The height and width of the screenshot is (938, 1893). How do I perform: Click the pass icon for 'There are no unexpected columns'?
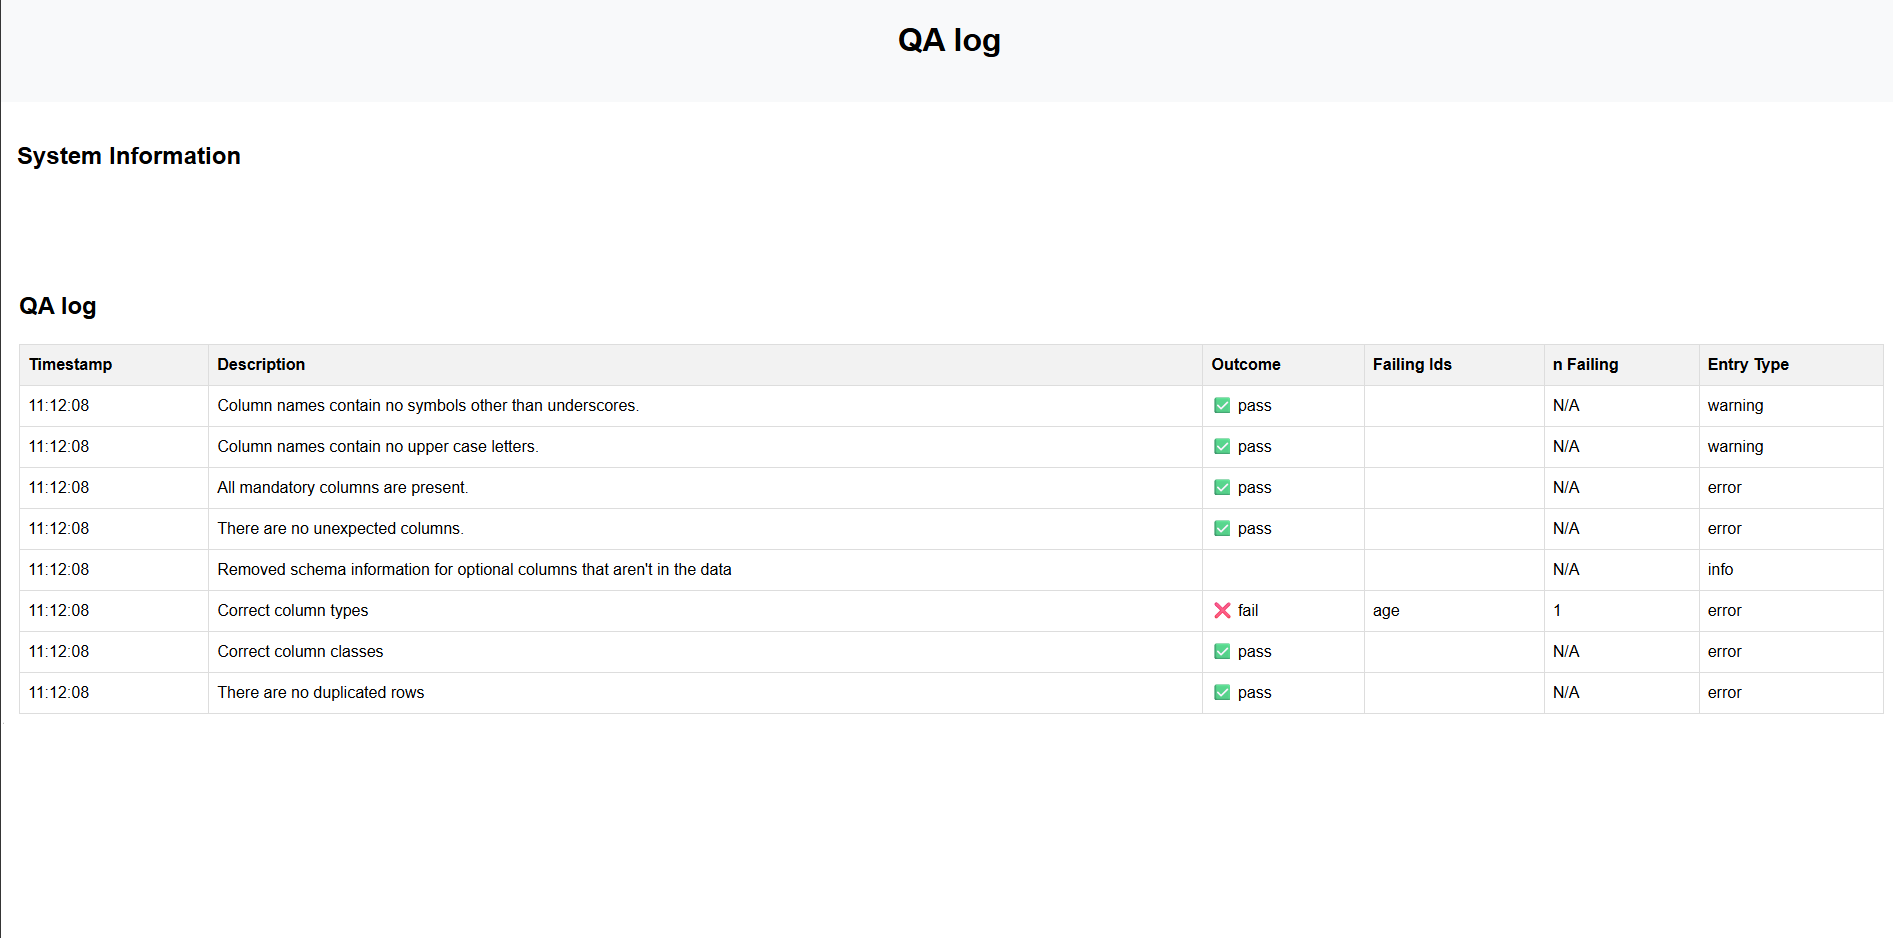click(1222, 528)
